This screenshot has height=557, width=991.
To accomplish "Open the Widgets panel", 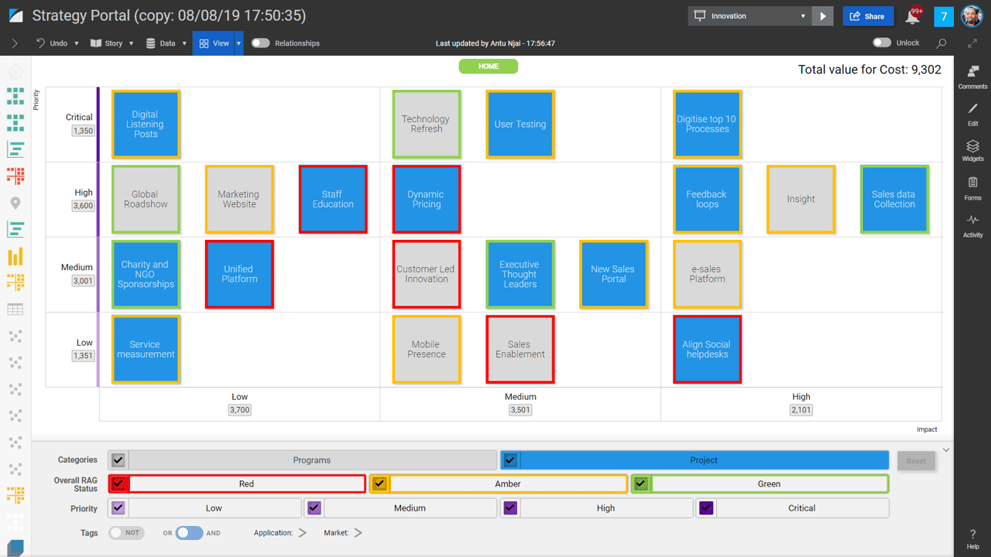I will (972, 150).
